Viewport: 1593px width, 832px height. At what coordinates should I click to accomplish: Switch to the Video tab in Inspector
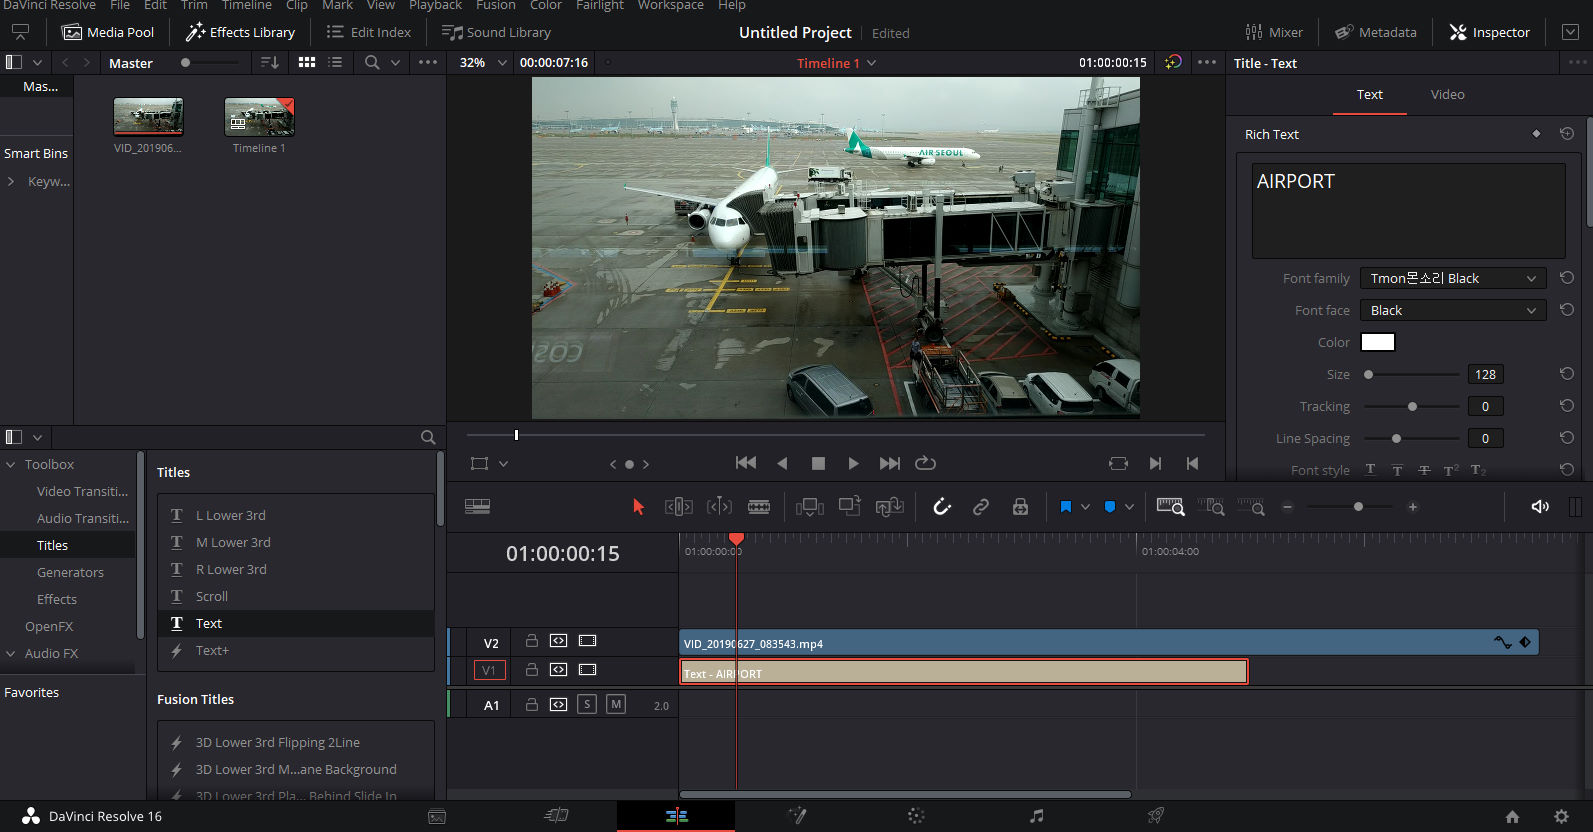point(1447,94)
